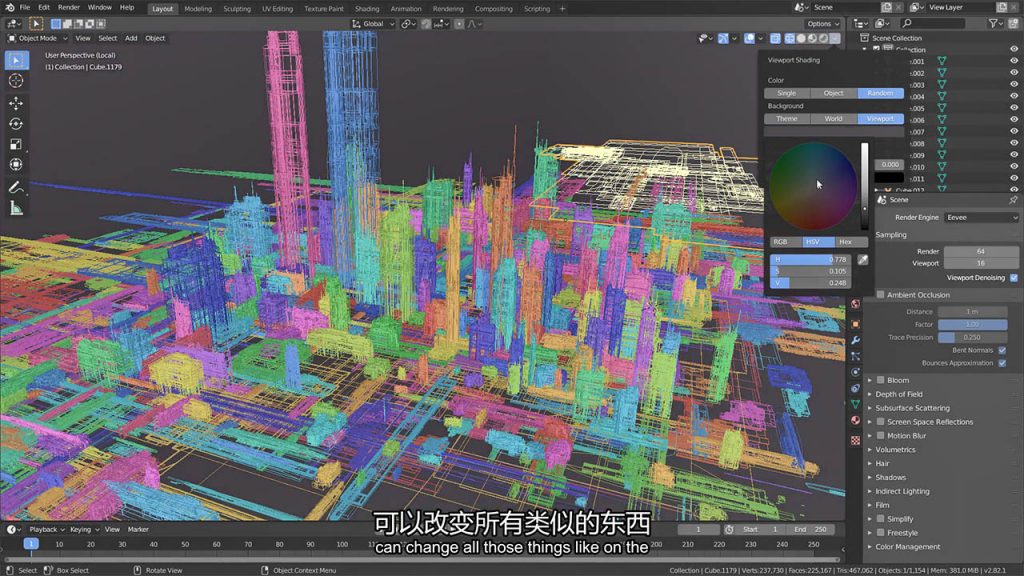Pick a color with the eyedropper

point(863,260)
